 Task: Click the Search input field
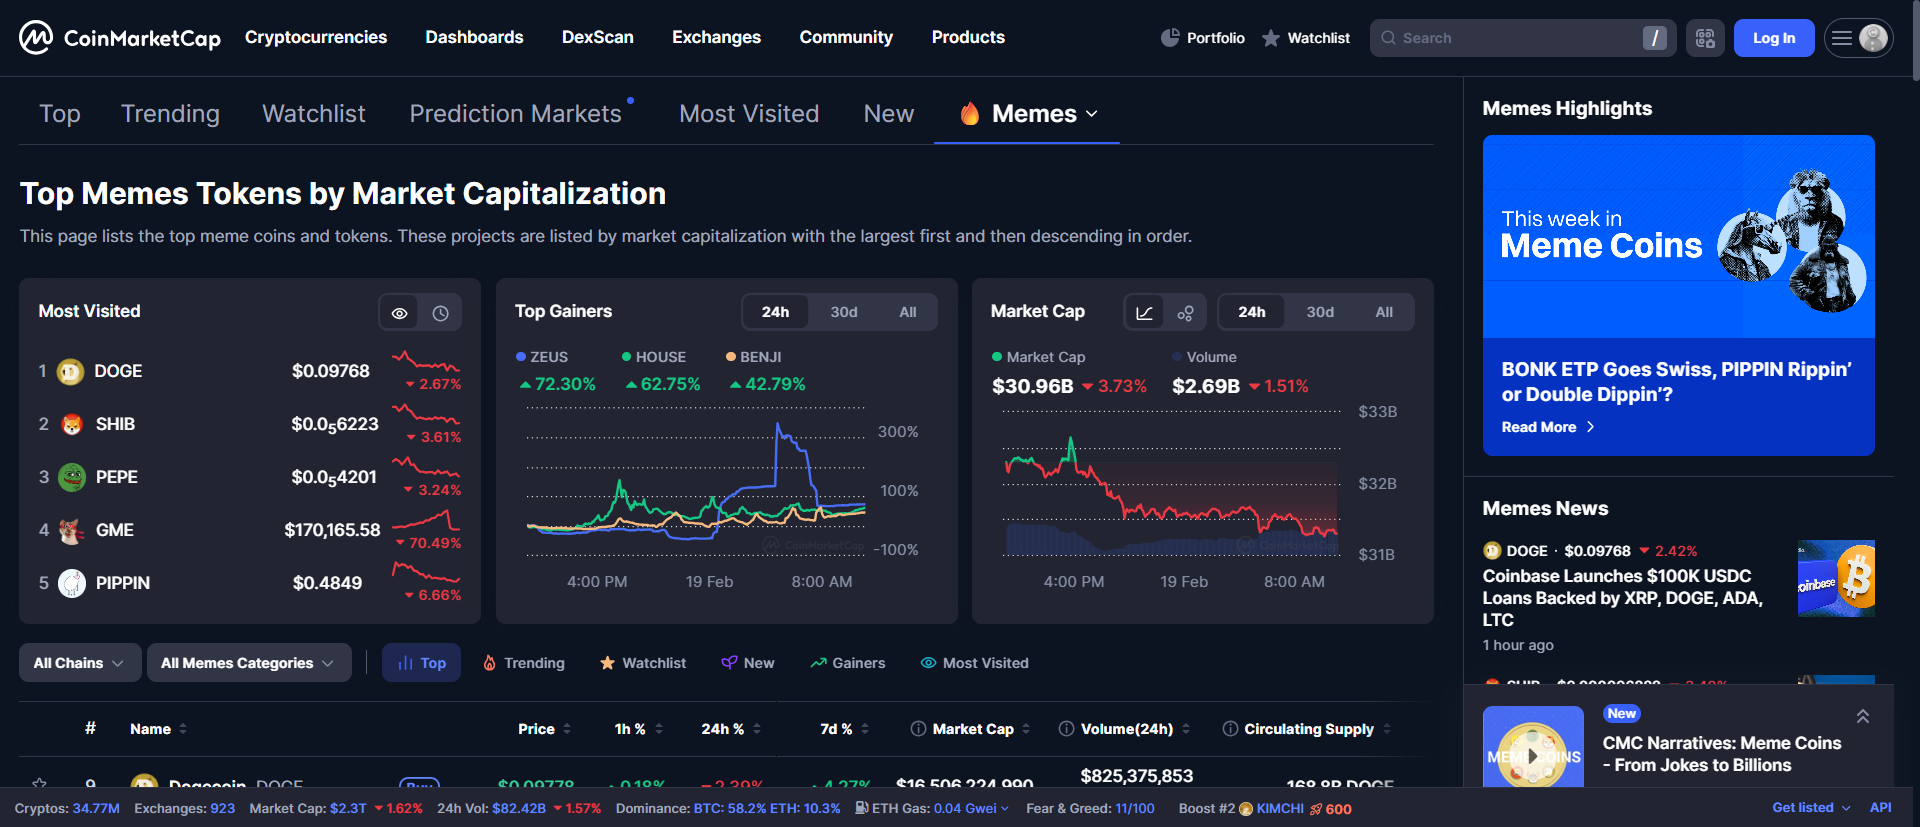(1523, 38)
